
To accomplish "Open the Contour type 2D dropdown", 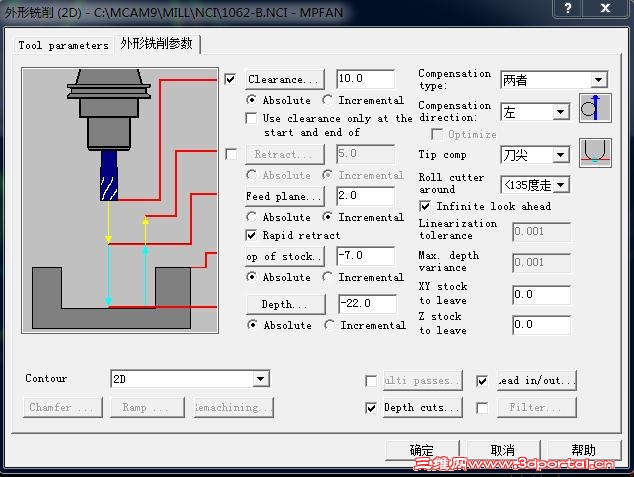I will pyautogui.click(x=260, y=379).
